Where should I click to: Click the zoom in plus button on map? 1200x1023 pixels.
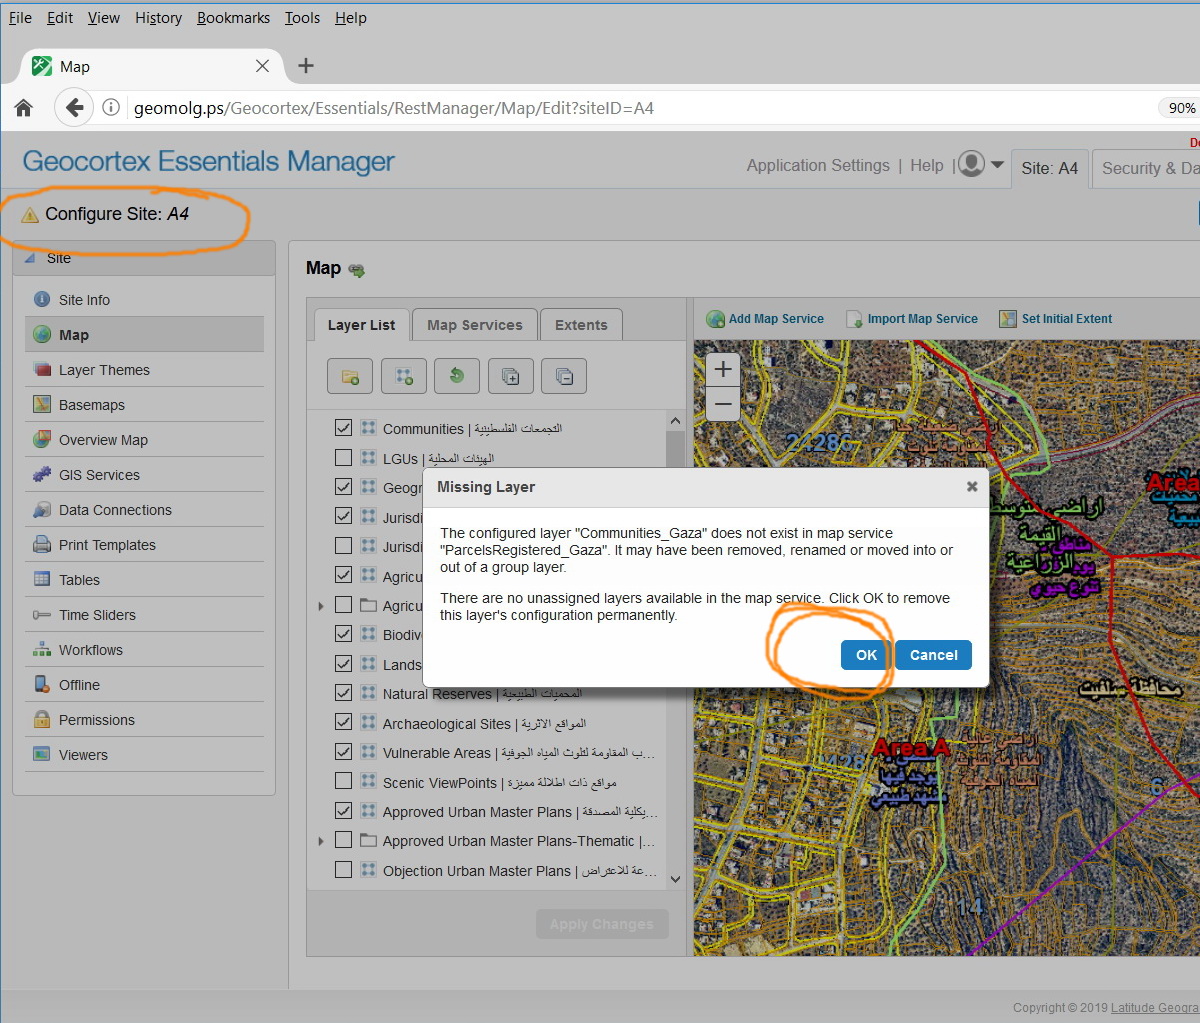pos(722,369)
